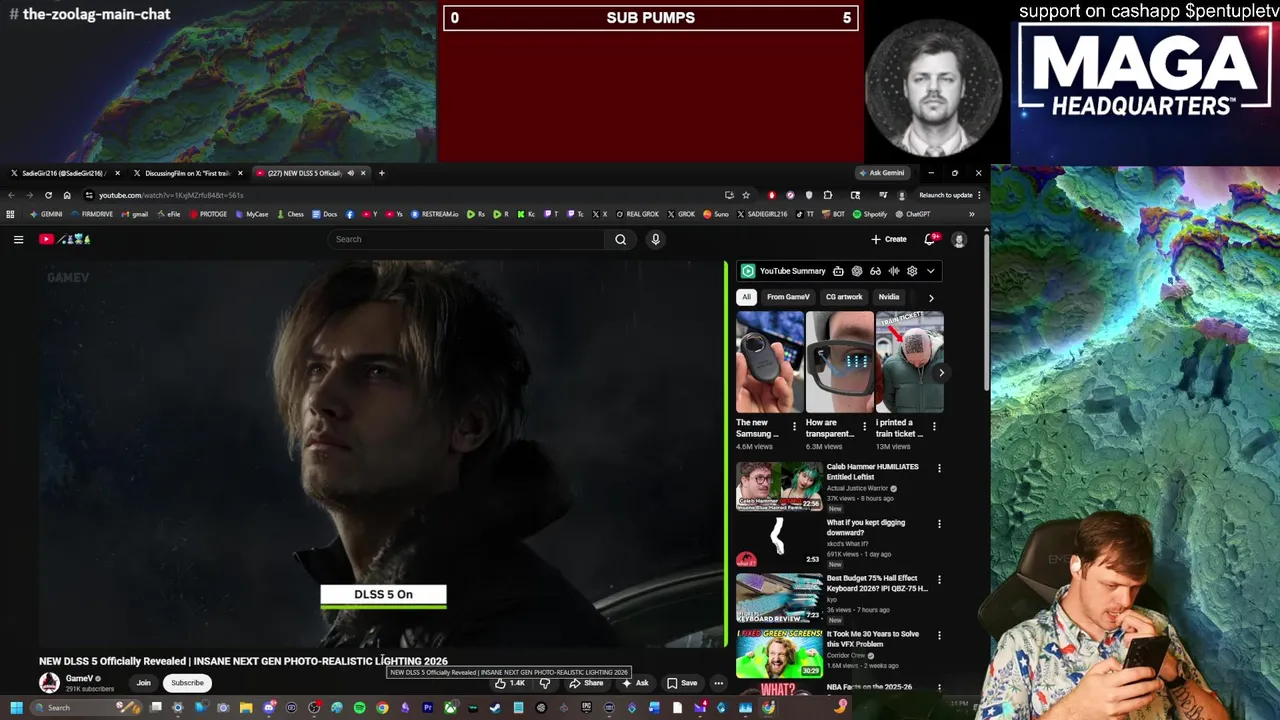The height and width of the screenshot is (720, 1280).
Task: Open the FIRMDRIVE bookmark
Action: click(92, 214)
